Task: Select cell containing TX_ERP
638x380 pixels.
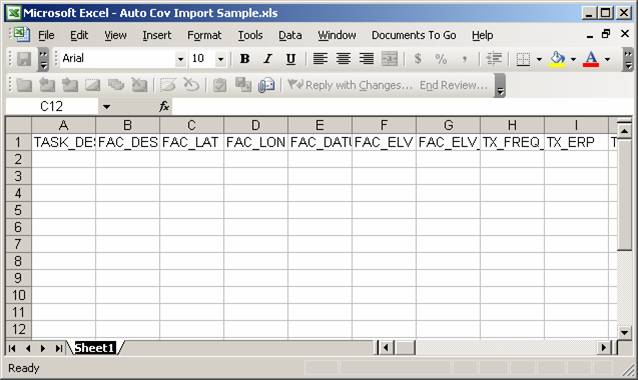Action: pyautogui.click(x=576, y=142)
